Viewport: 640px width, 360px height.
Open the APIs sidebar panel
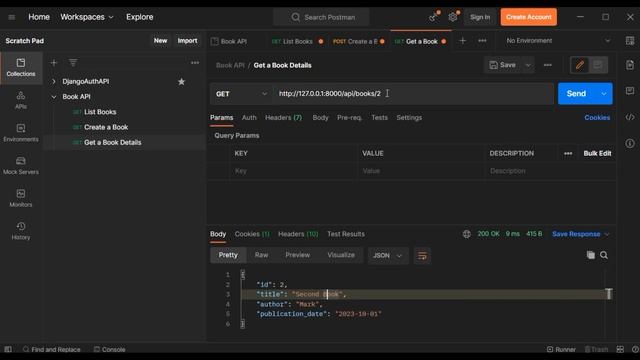click(21, 100)
